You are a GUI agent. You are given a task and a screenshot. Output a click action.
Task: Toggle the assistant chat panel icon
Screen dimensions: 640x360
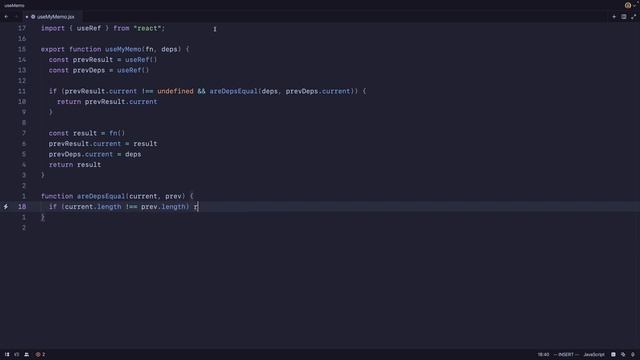click(x=623, y=354)
